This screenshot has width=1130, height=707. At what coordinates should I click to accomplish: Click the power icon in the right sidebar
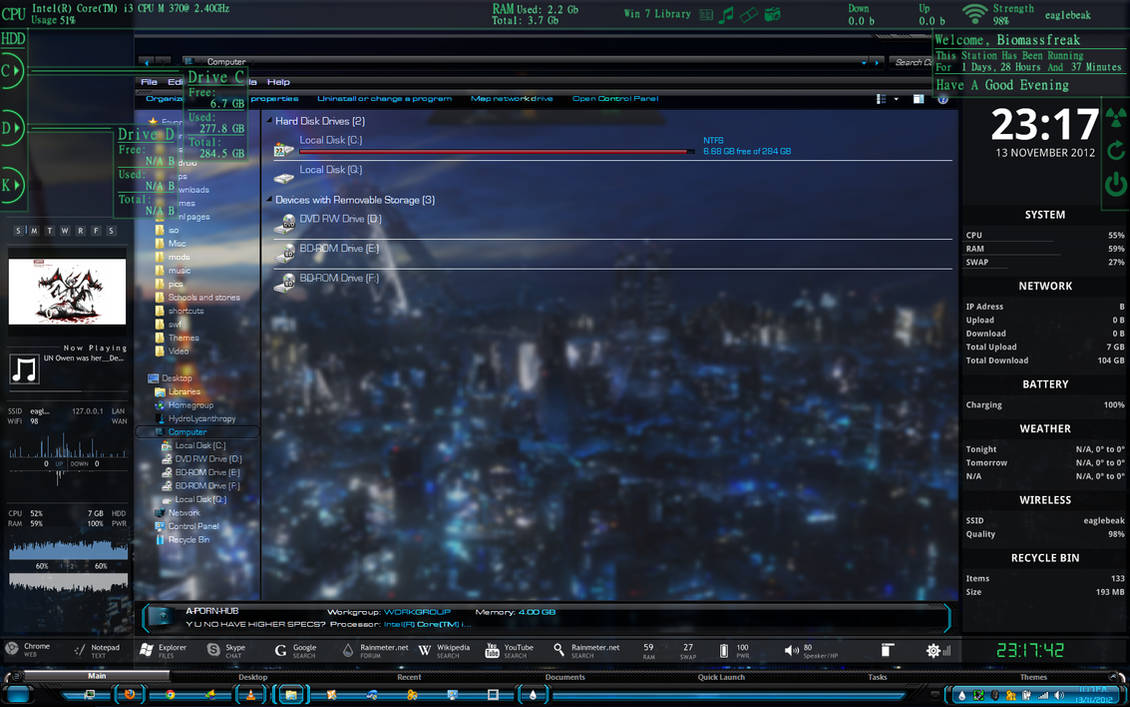pyautogui.click(x=1115, y=183)
